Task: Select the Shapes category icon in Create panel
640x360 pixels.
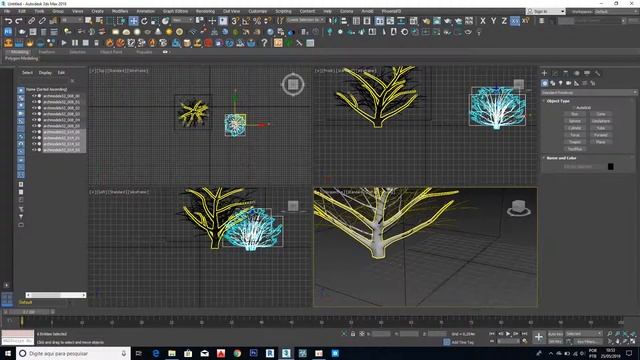Action: tap(553, 83)
